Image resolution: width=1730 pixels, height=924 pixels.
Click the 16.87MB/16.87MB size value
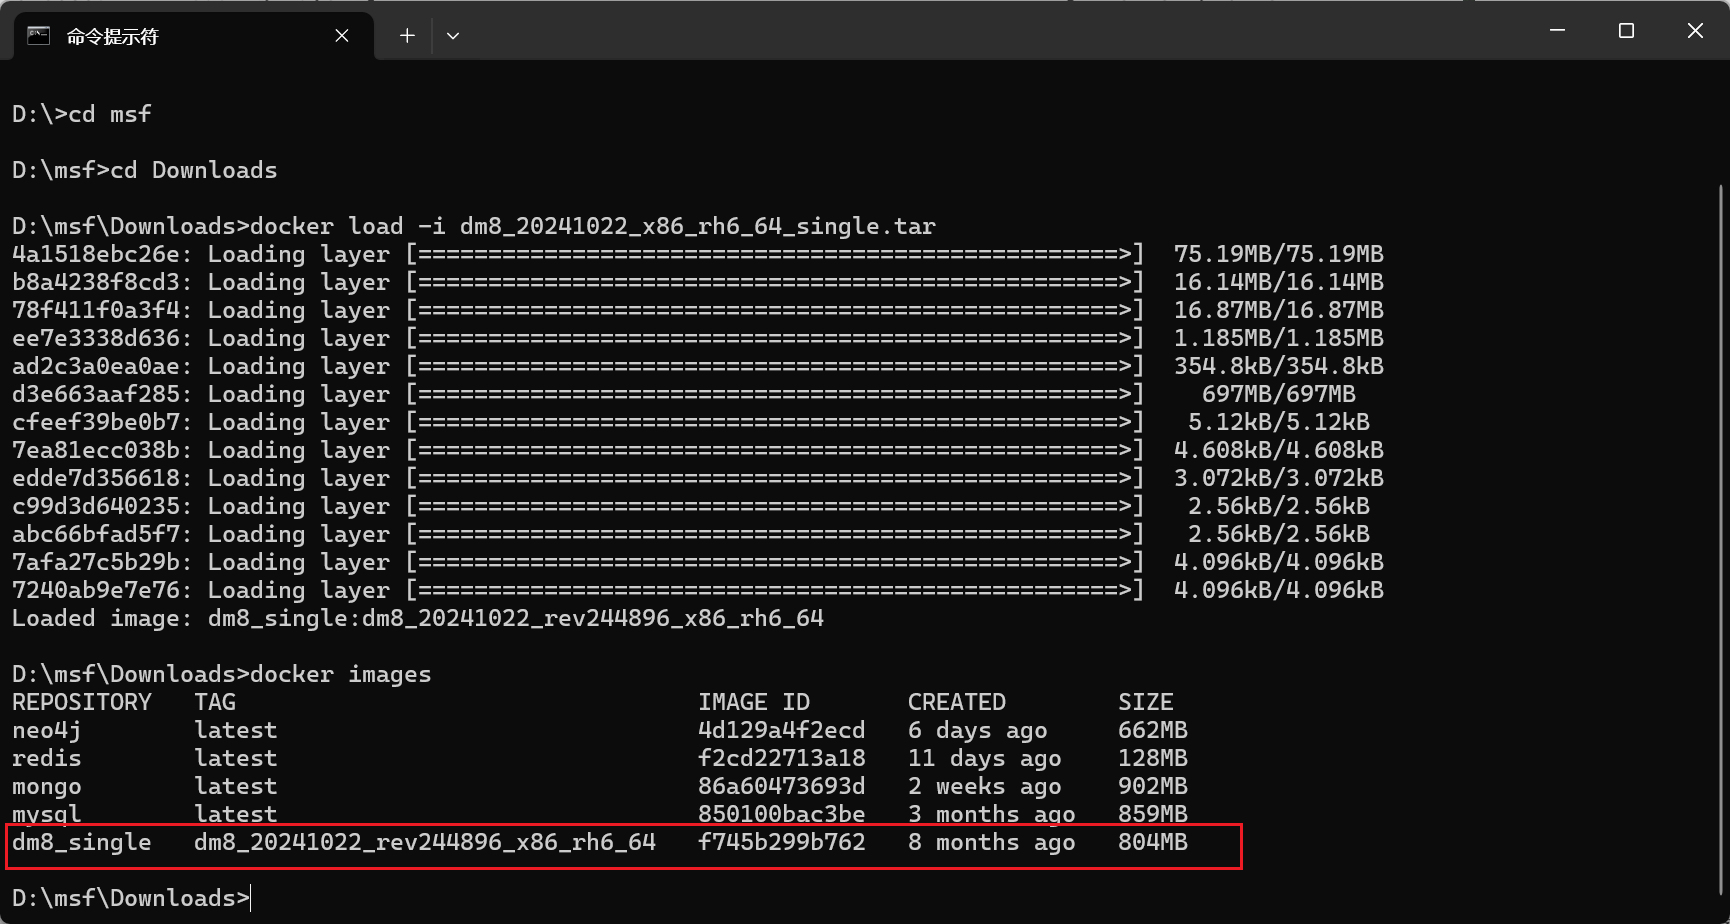pos(1279,310)
